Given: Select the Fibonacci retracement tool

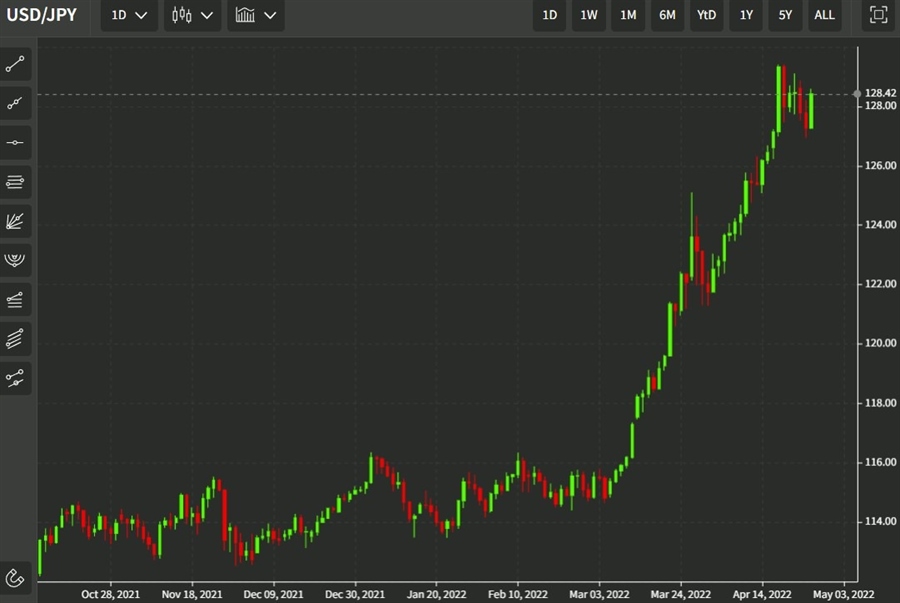Looking at the screenshot, I should tap(15, 299).
